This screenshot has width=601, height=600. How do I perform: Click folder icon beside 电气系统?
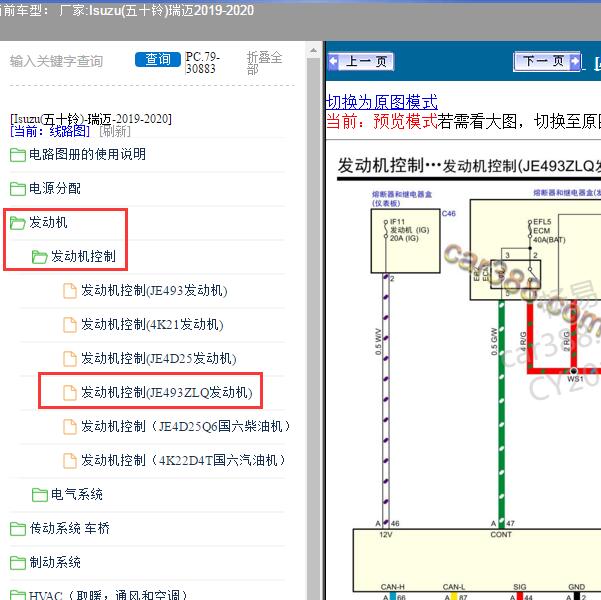39,495
